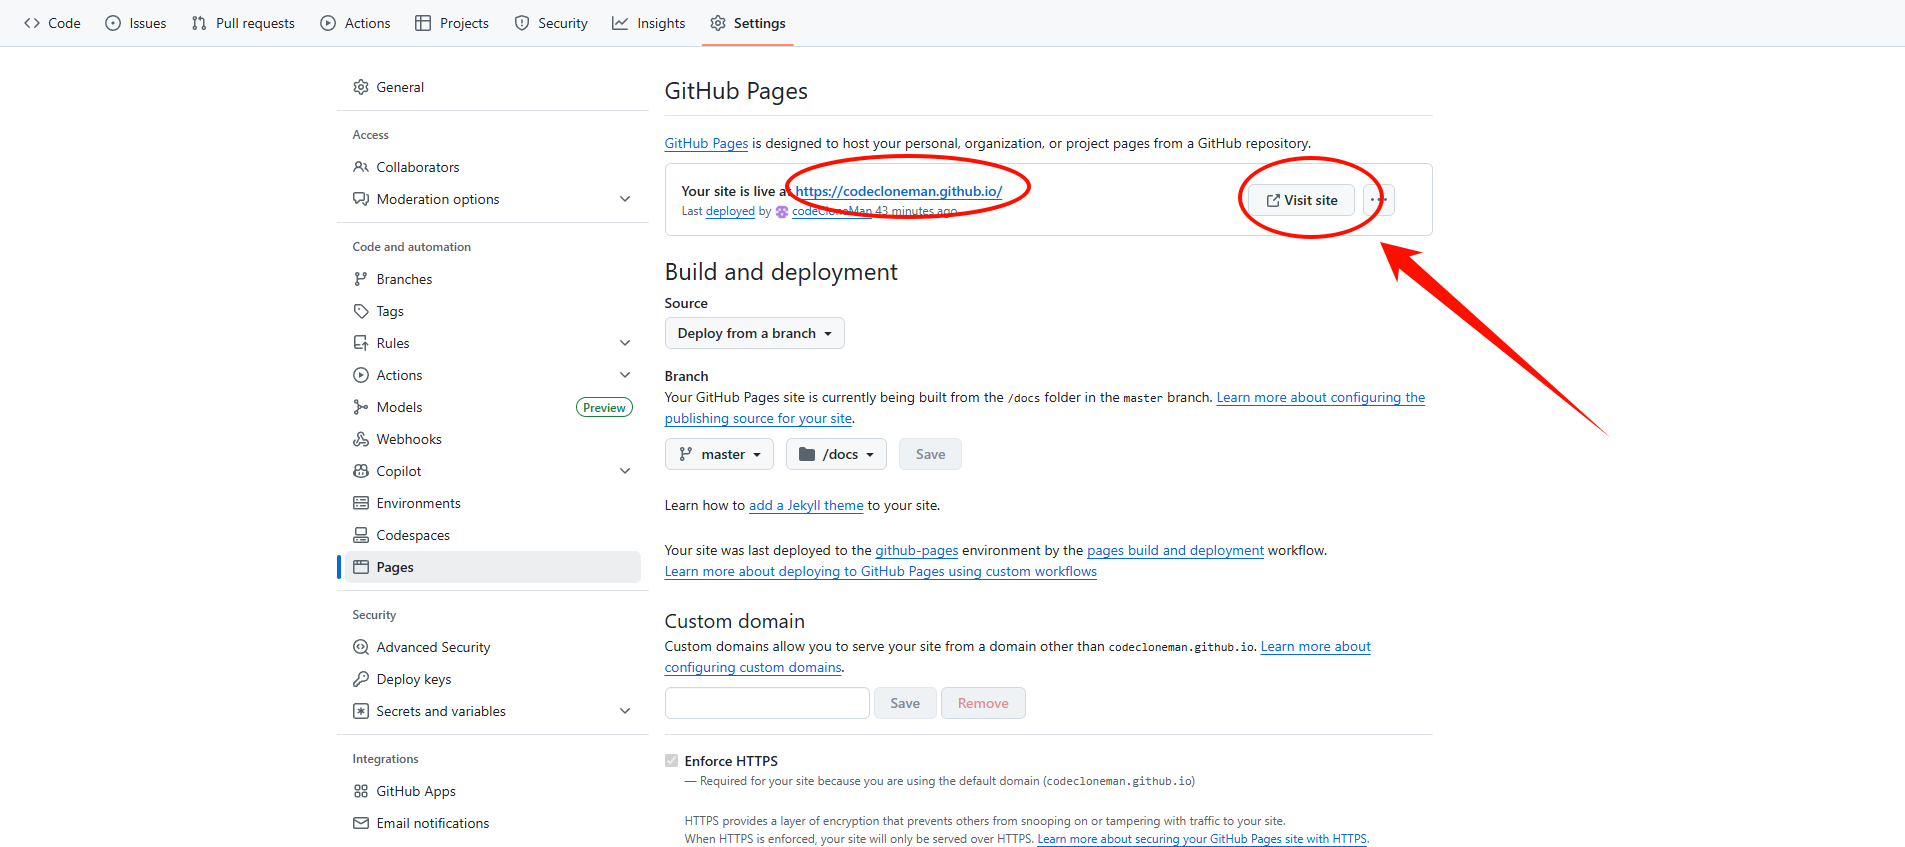This screenshot has height=847, width=1905.
Task: Open the Pull requests tab
Action: pos(243,23)
